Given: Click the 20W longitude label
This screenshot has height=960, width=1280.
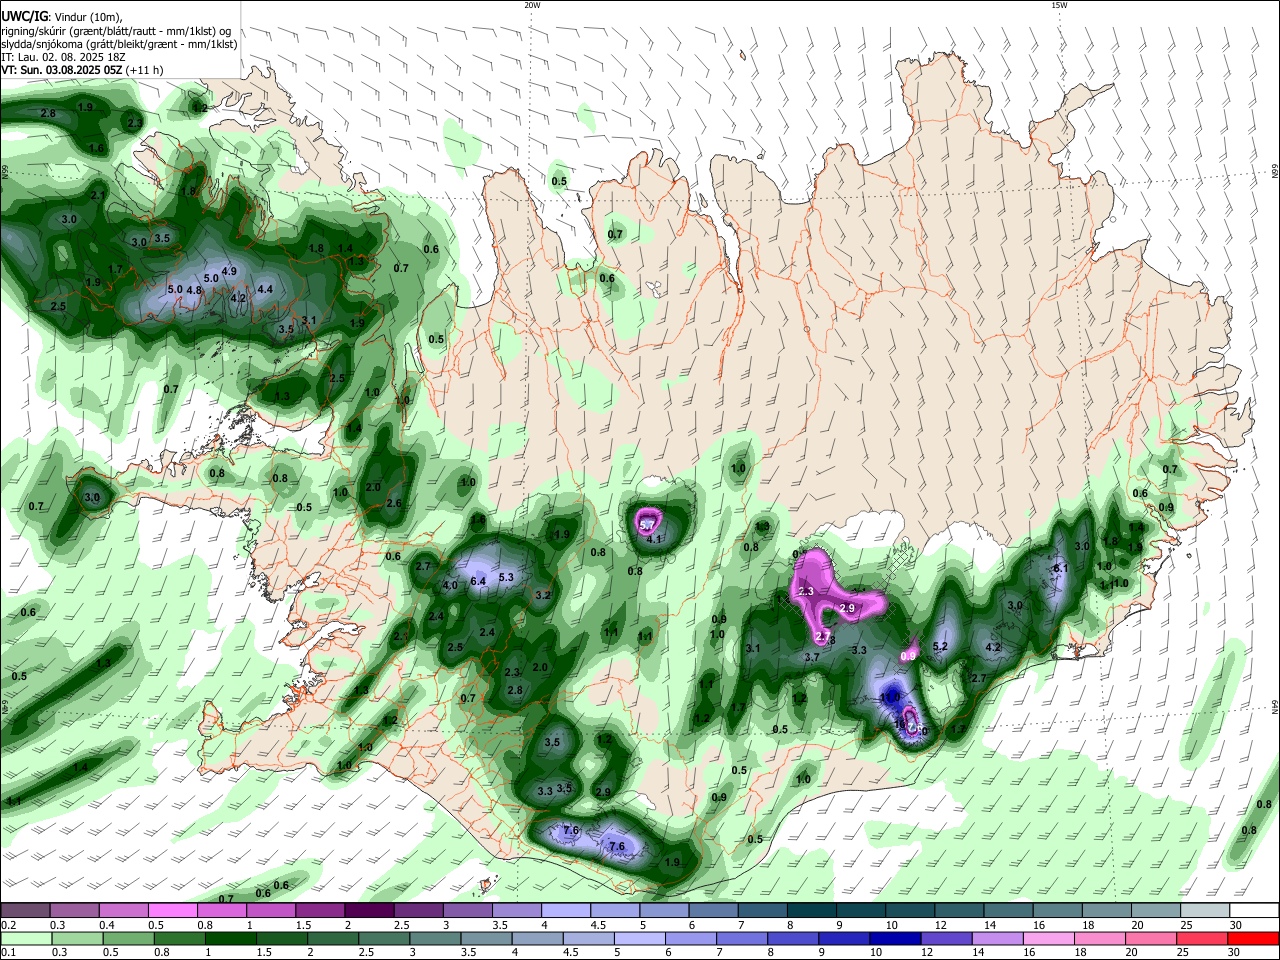Looking at the screenshot, I should pyautogui.click(x=532, y=5).
